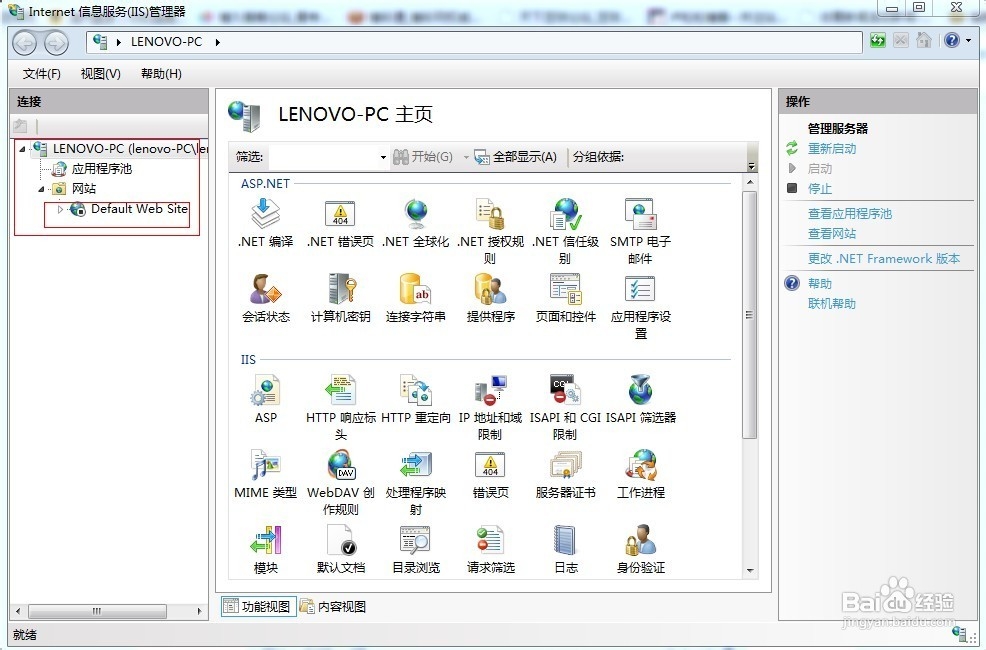This screenshot has height=650, width=986.
Task: Click the 查看应用程序池 link
Action: point(850,214)
